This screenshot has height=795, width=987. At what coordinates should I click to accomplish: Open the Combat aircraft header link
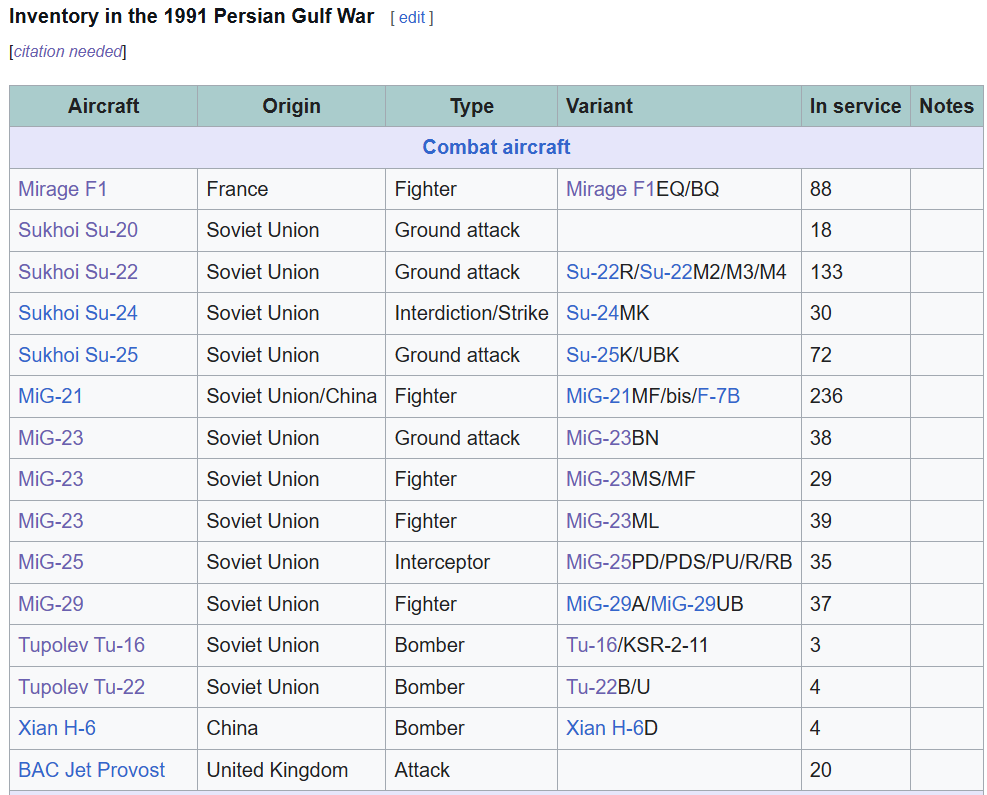click(496, 147)
